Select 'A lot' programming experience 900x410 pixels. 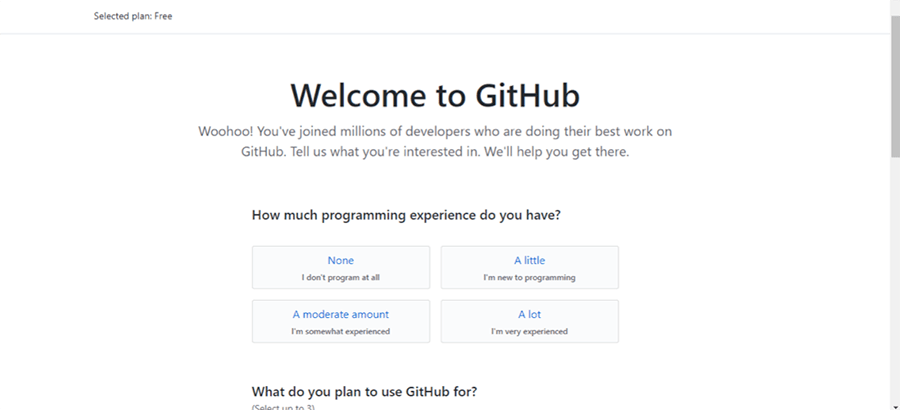click(529, 322)
